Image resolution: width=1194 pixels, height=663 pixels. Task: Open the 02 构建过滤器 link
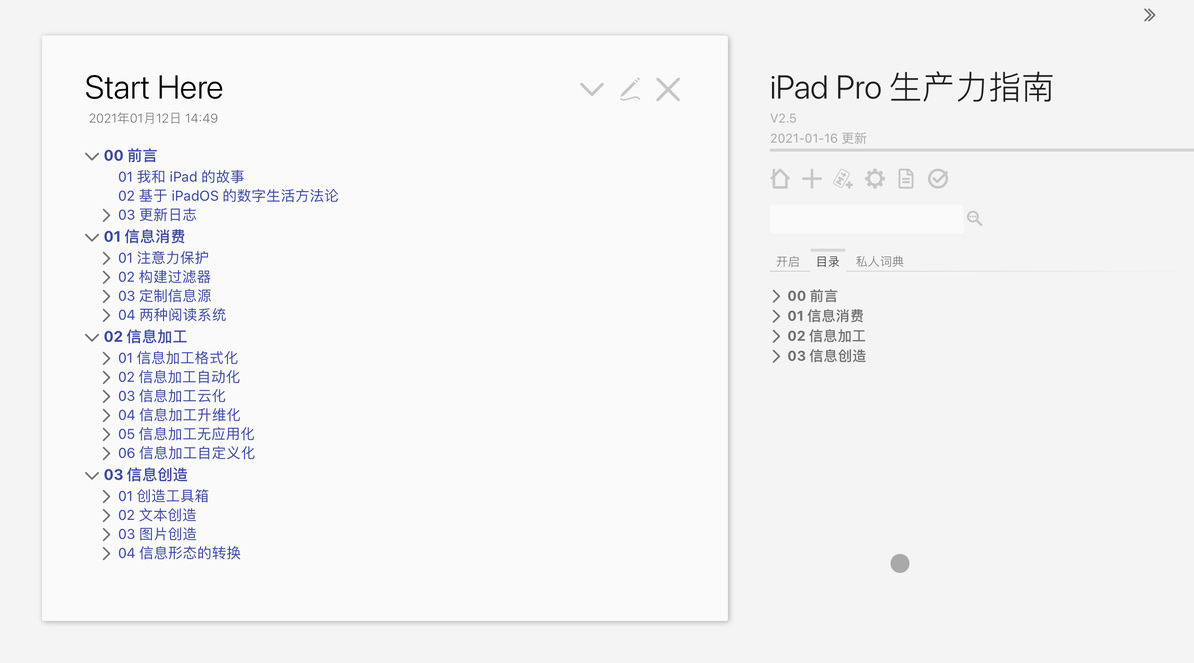coord(164,277)
